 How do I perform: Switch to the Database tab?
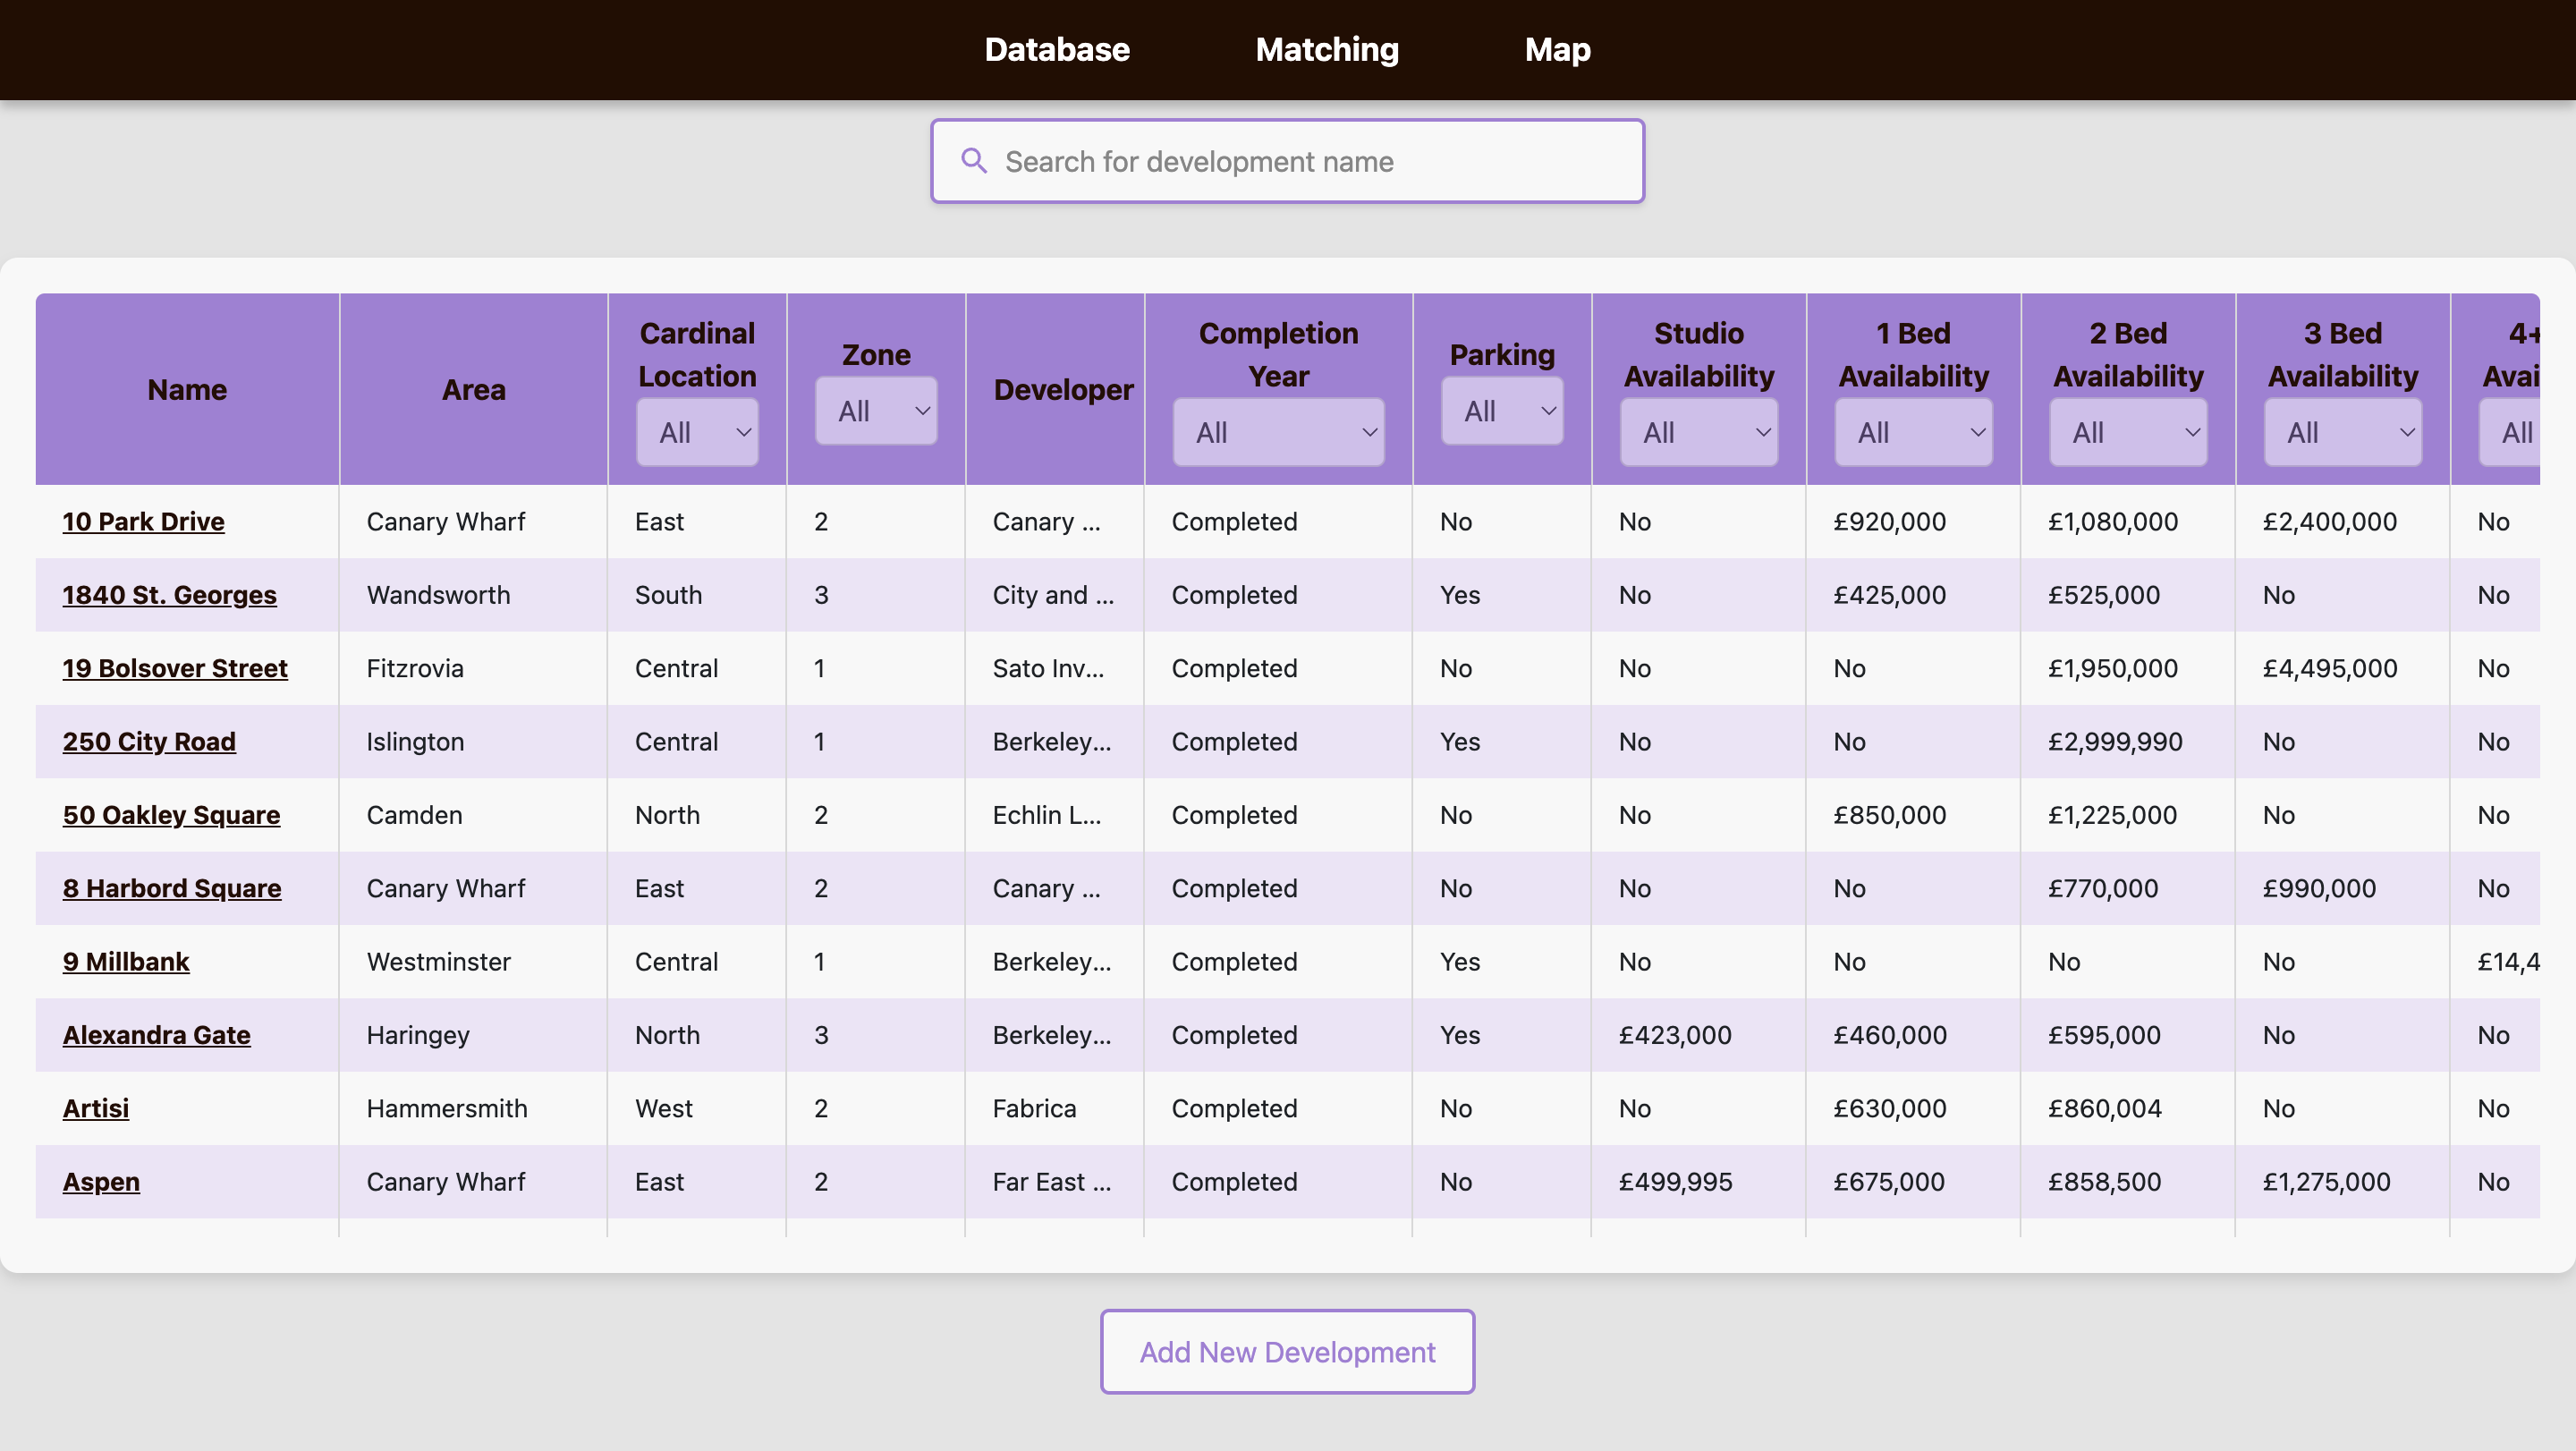1057,49
